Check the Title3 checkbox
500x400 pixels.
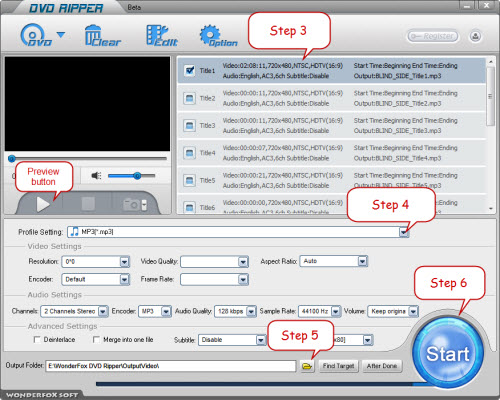pyautogui.click(x=189, y=125)
